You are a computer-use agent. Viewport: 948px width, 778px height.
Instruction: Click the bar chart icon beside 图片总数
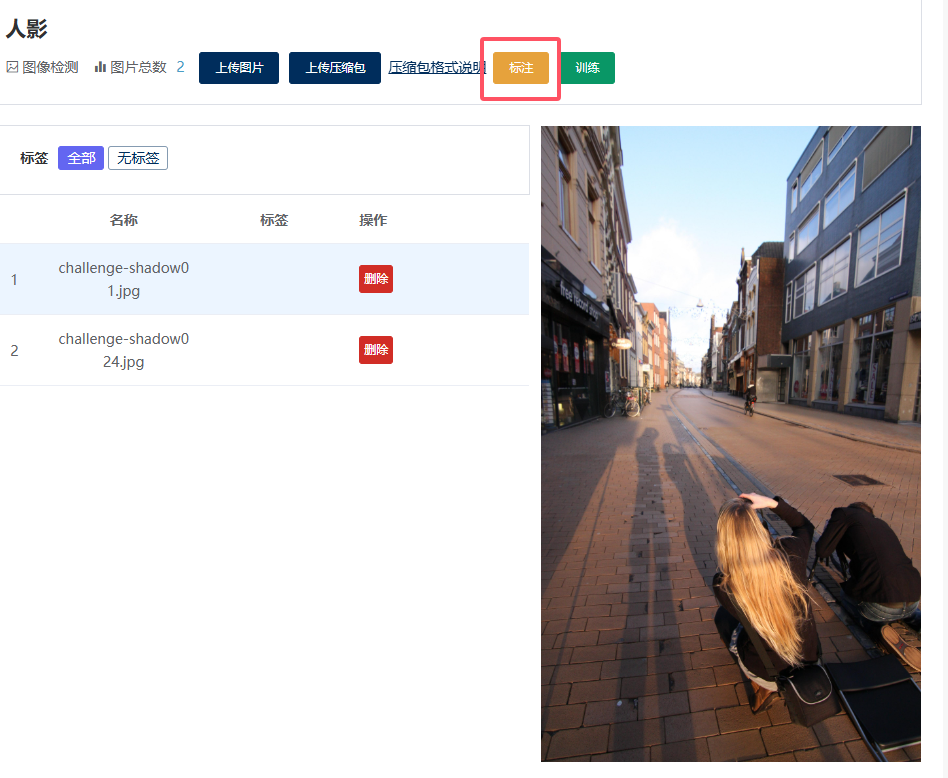pyautogui.click(x=100, y=68)
